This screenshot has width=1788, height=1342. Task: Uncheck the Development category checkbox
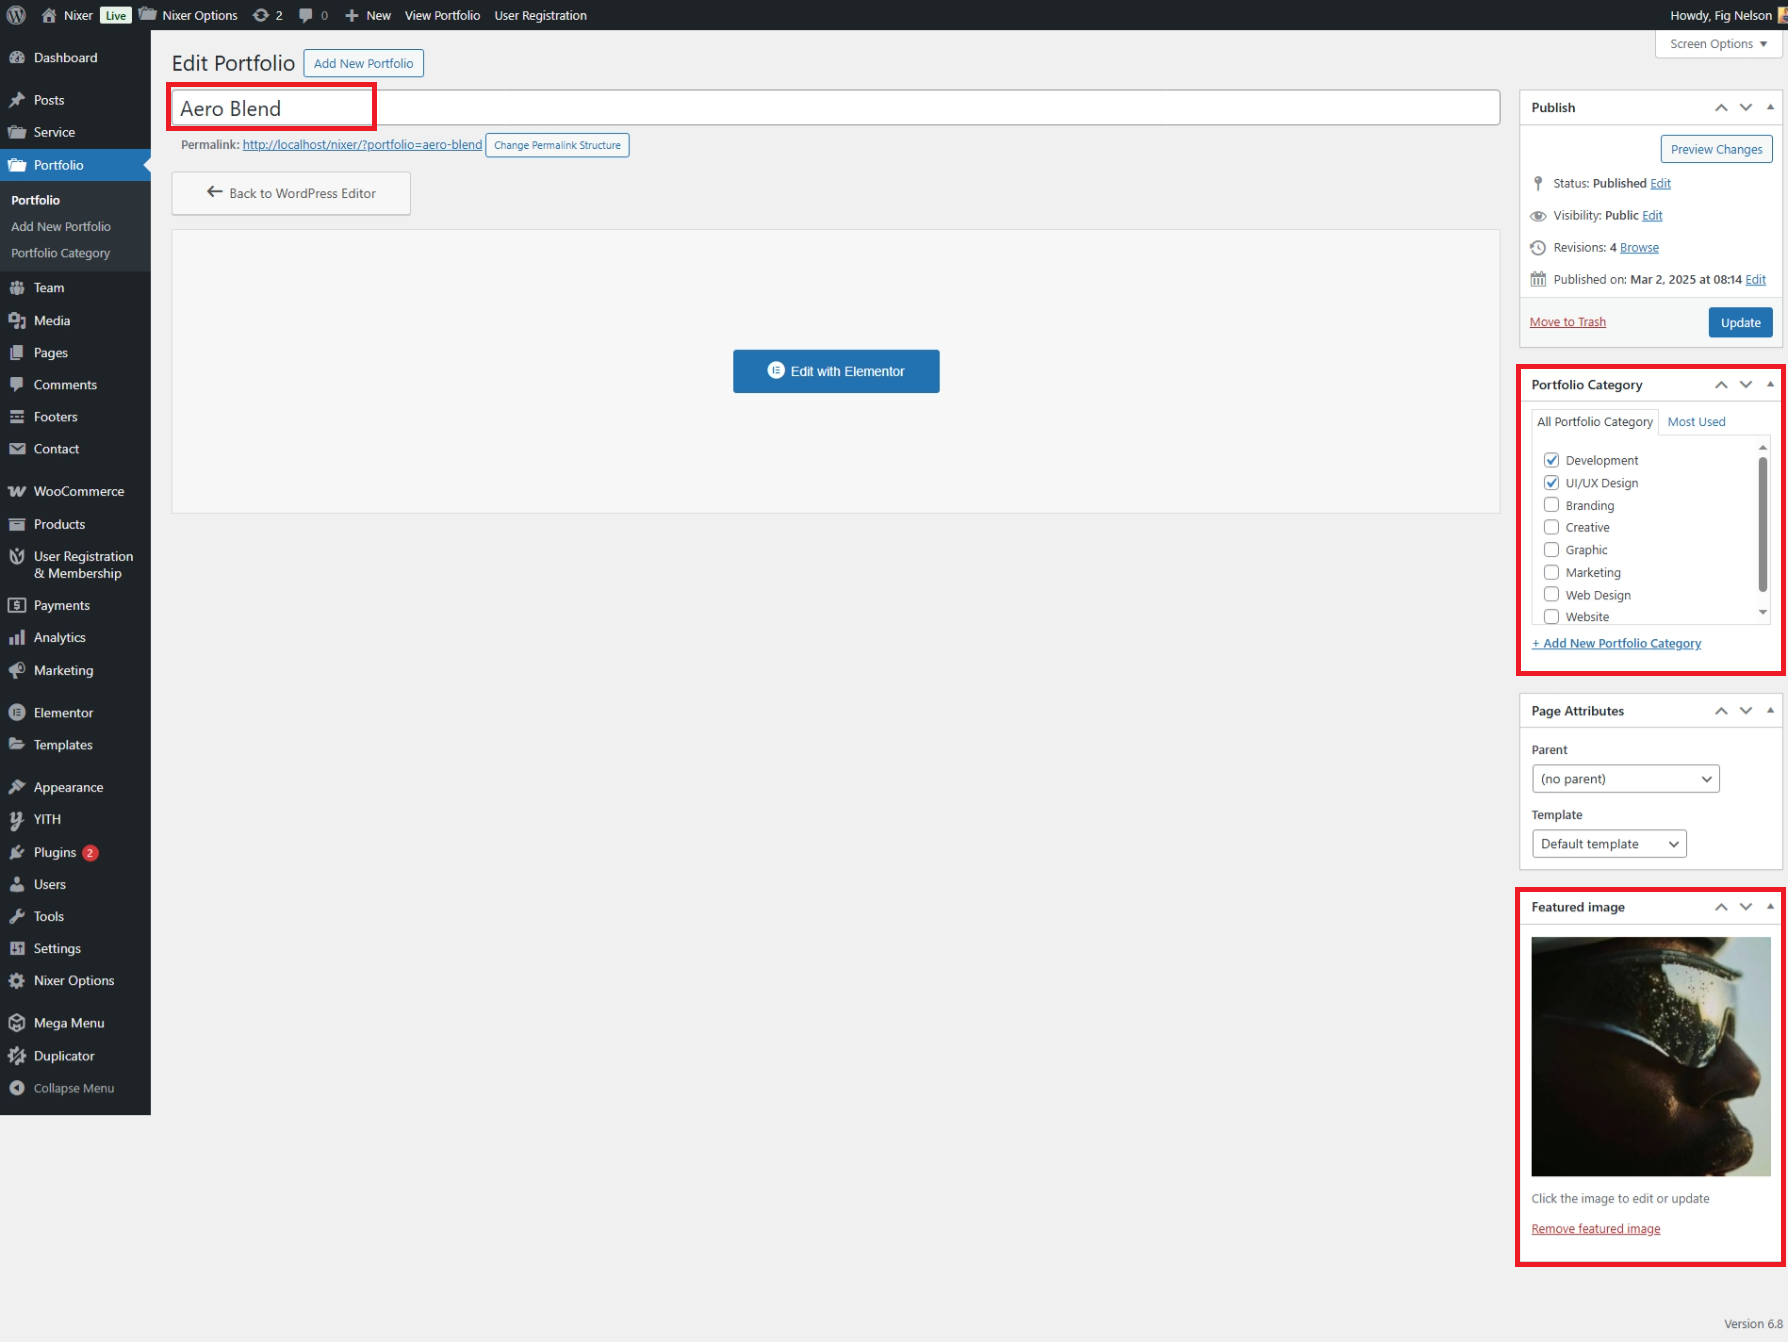coord(1551,460)
